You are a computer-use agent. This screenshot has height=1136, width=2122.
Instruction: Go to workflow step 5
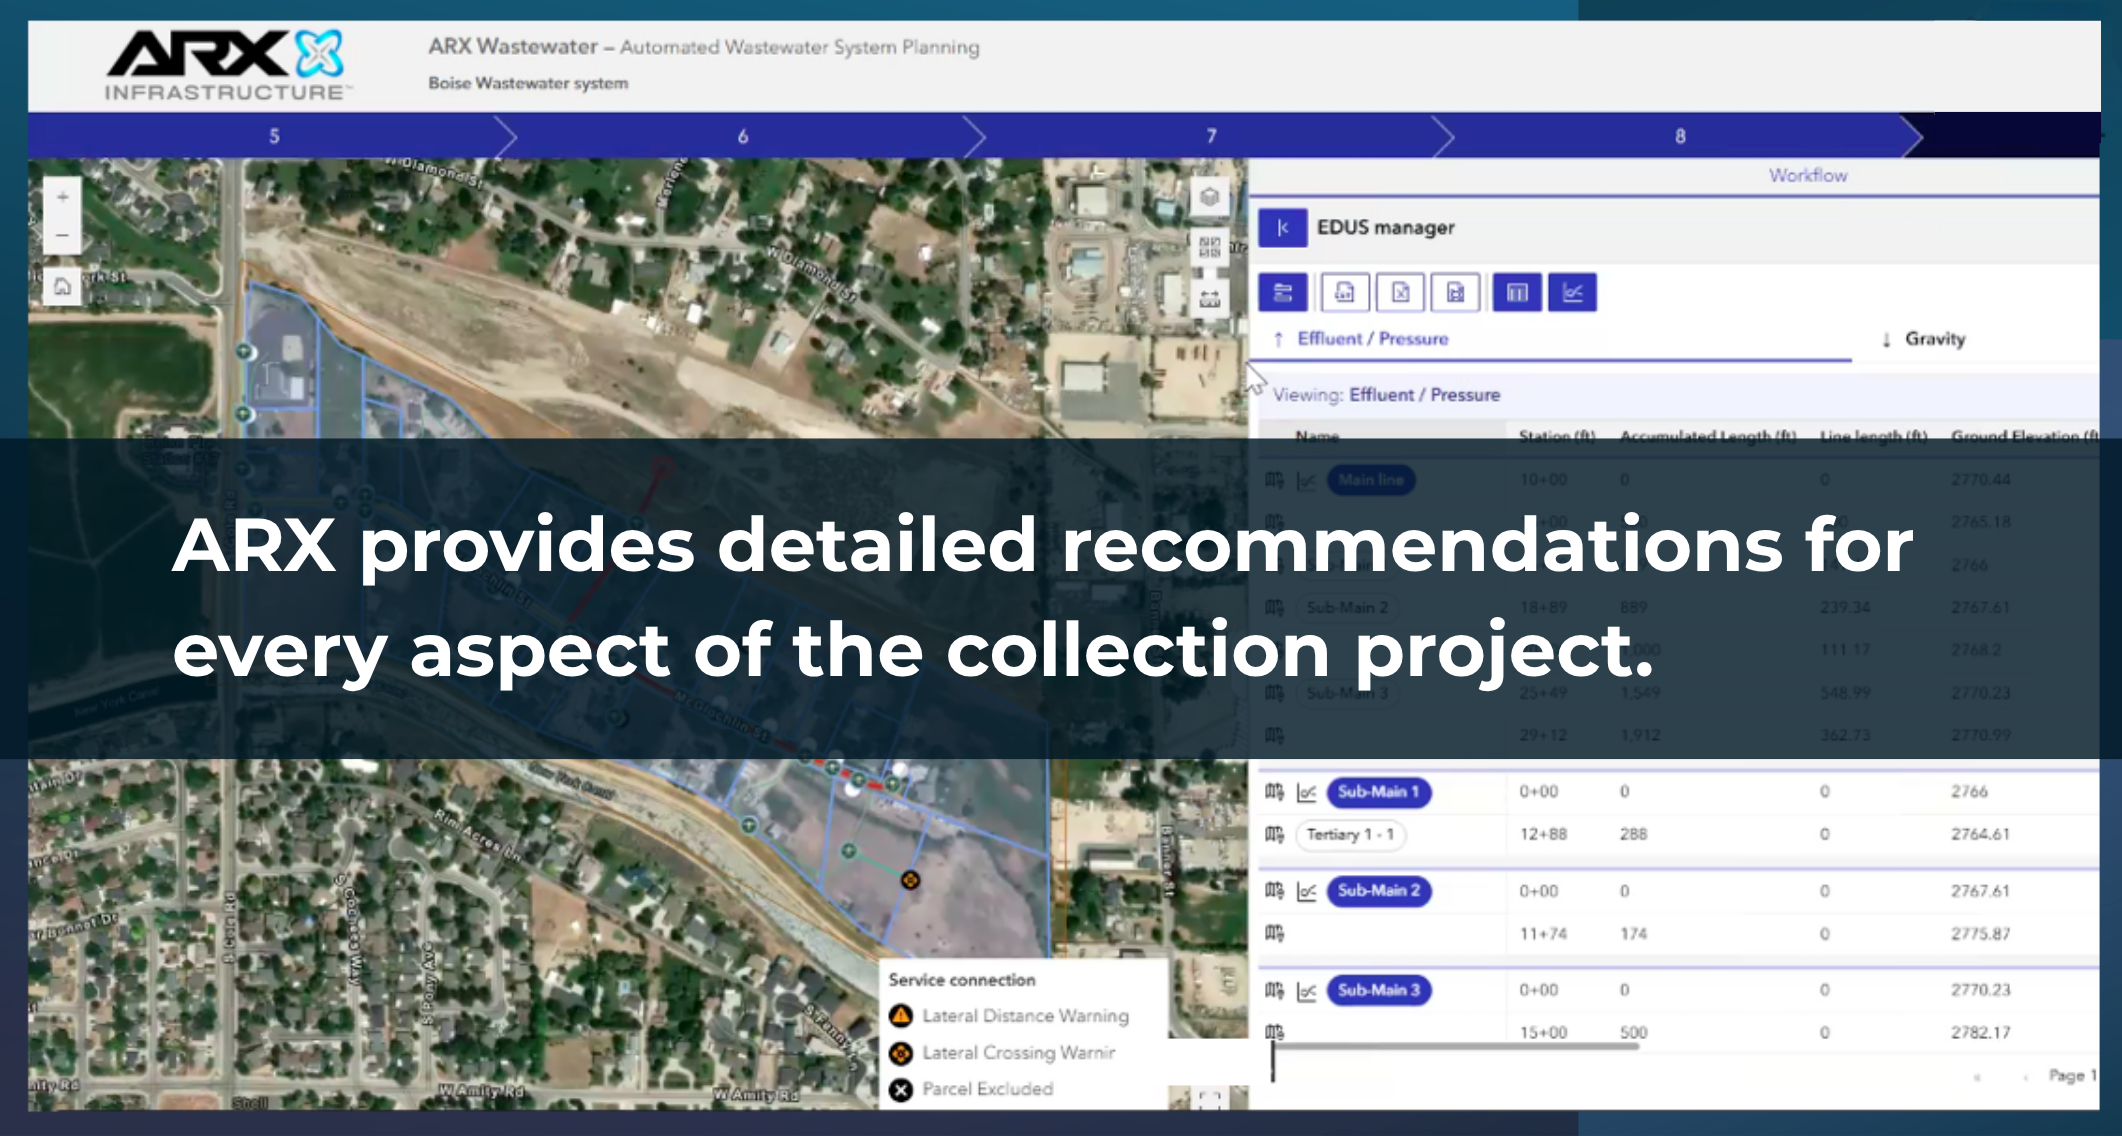coord(273,136)
